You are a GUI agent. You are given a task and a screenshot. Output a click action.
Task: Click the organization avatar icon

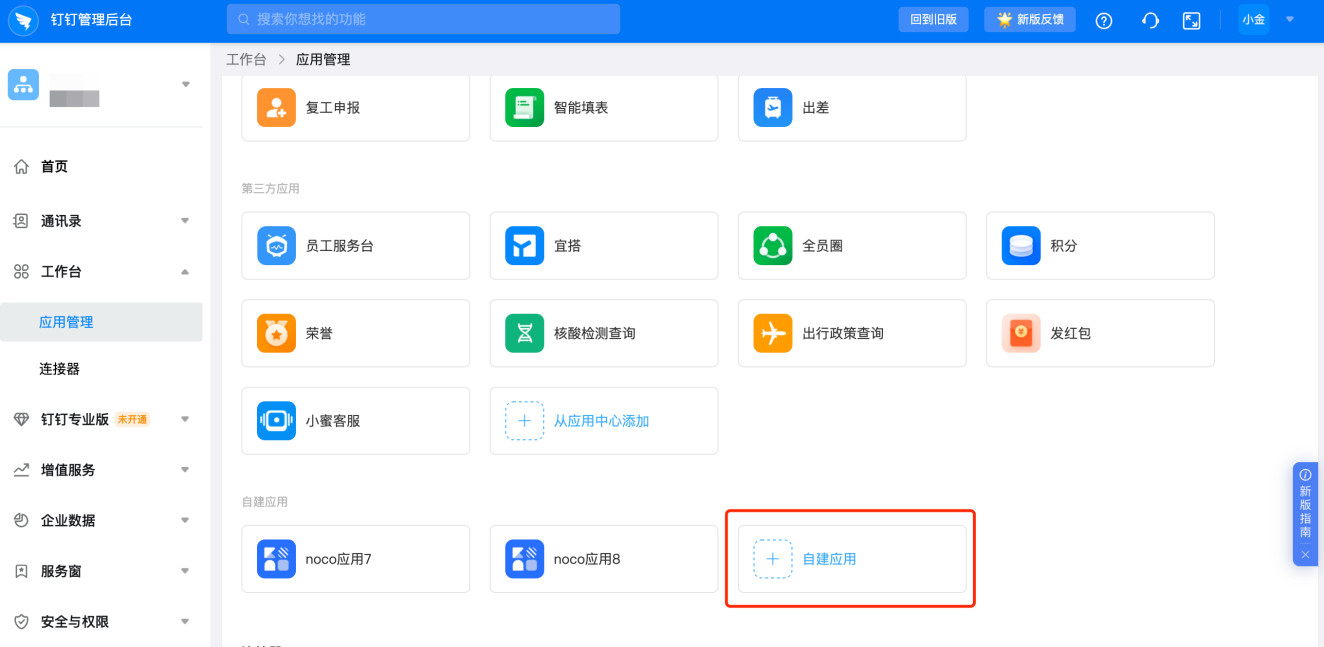point(23,85)
